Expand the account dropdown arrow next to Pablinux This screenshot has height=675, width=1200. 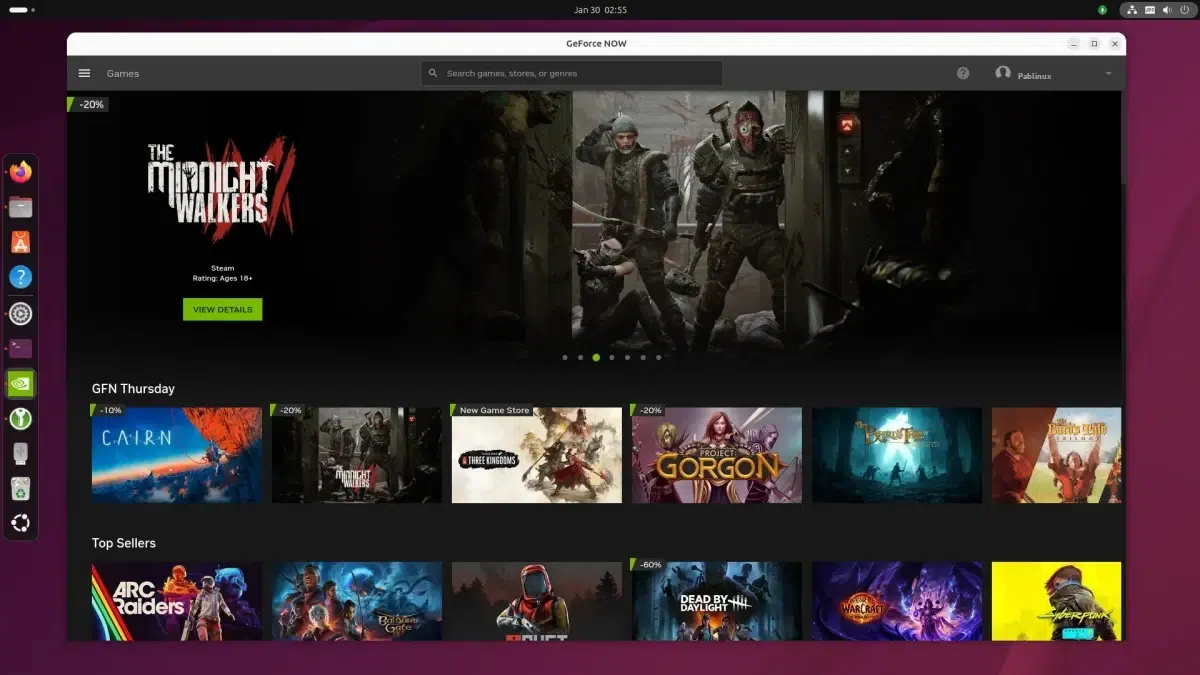1108,73
